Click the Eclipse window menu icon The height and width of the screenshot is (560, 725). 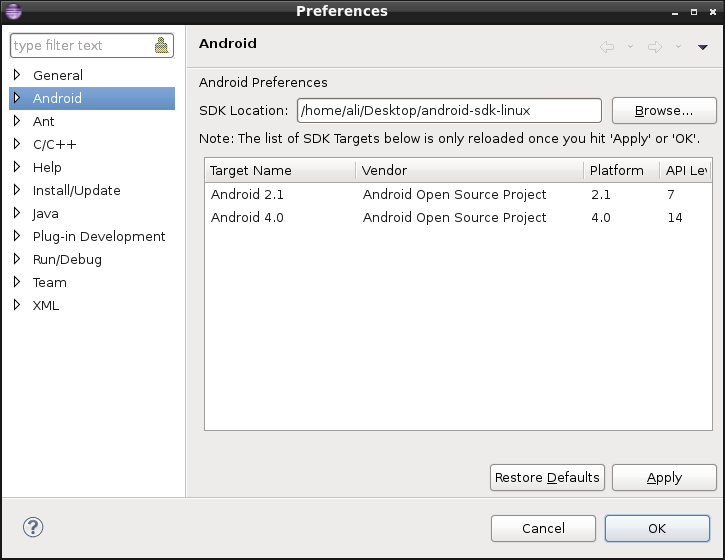[13, 11]
